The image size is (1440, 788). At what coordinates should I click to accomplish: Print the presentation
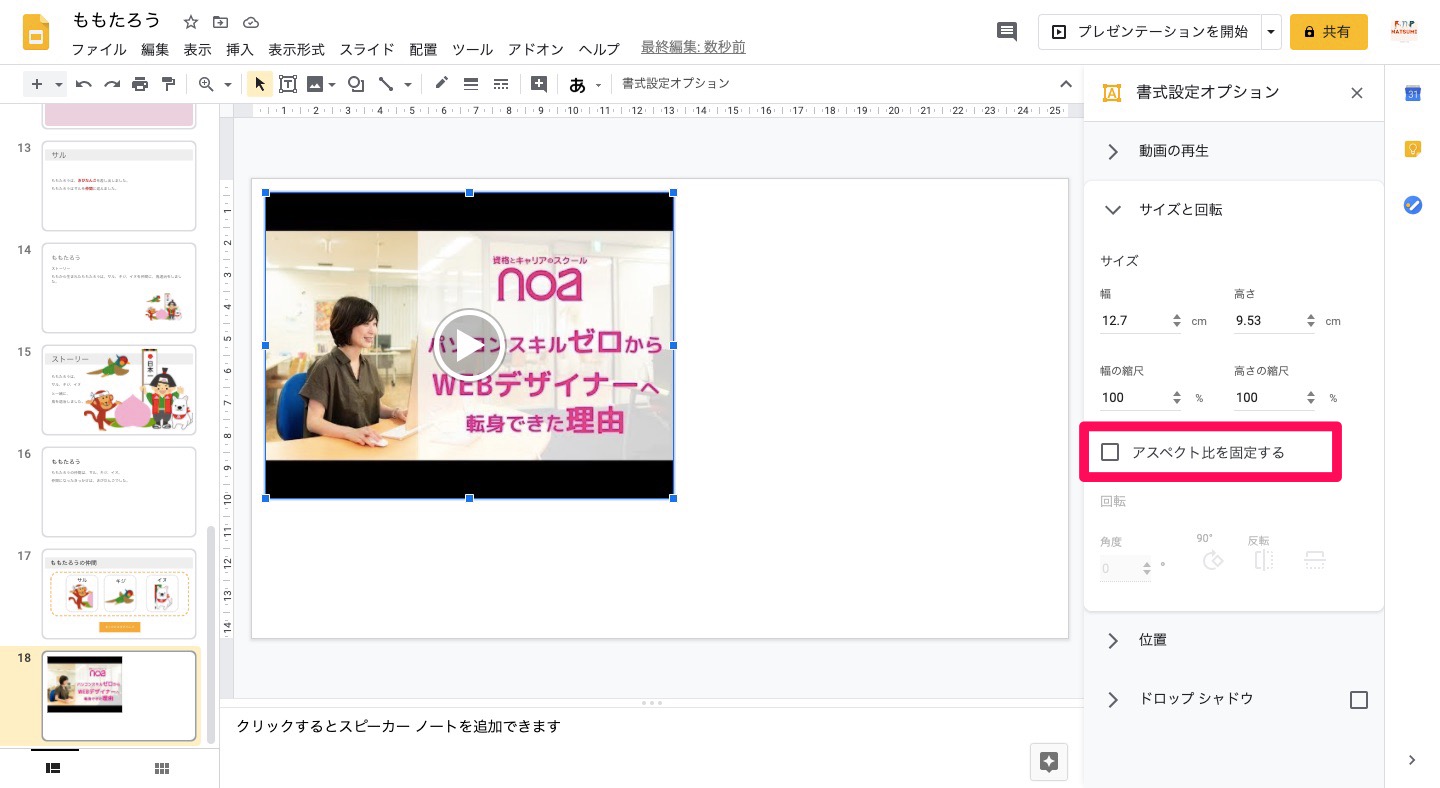pyautogui.click(x=140, y=84)
